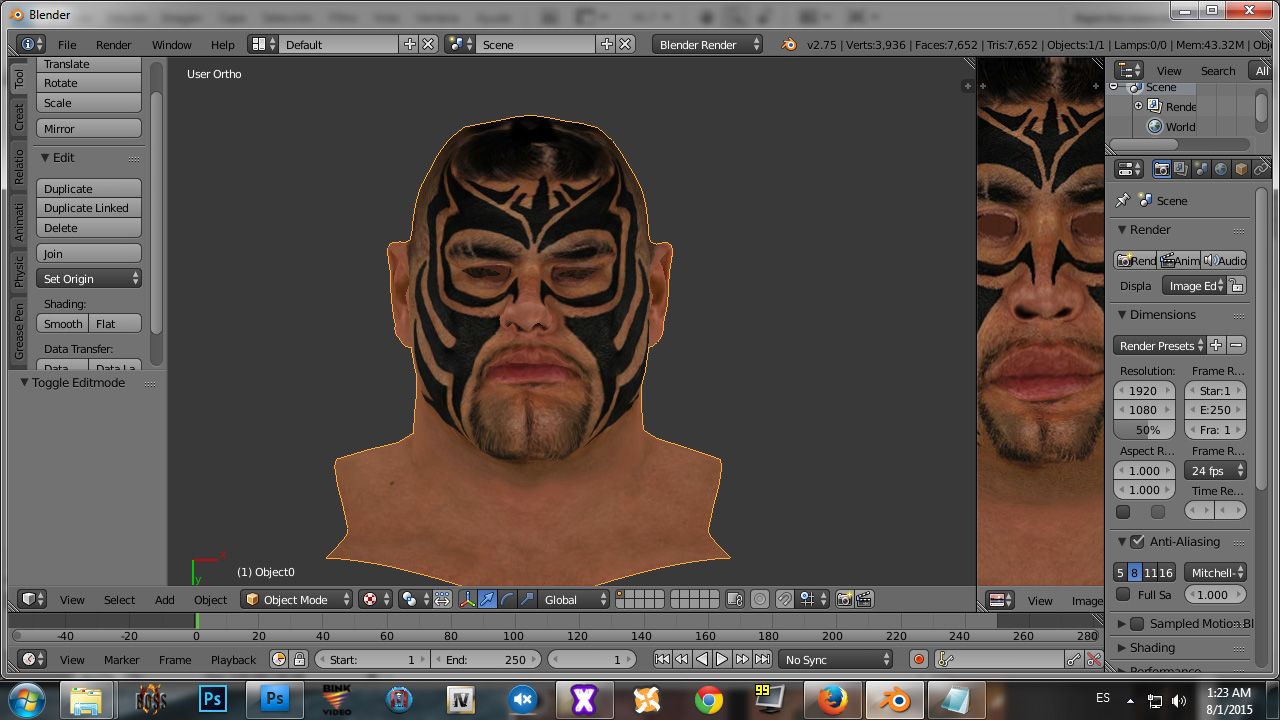Select 16 anti-aliasing samples
Screen dimensions: 1280x720
[x=1166, y=572]
